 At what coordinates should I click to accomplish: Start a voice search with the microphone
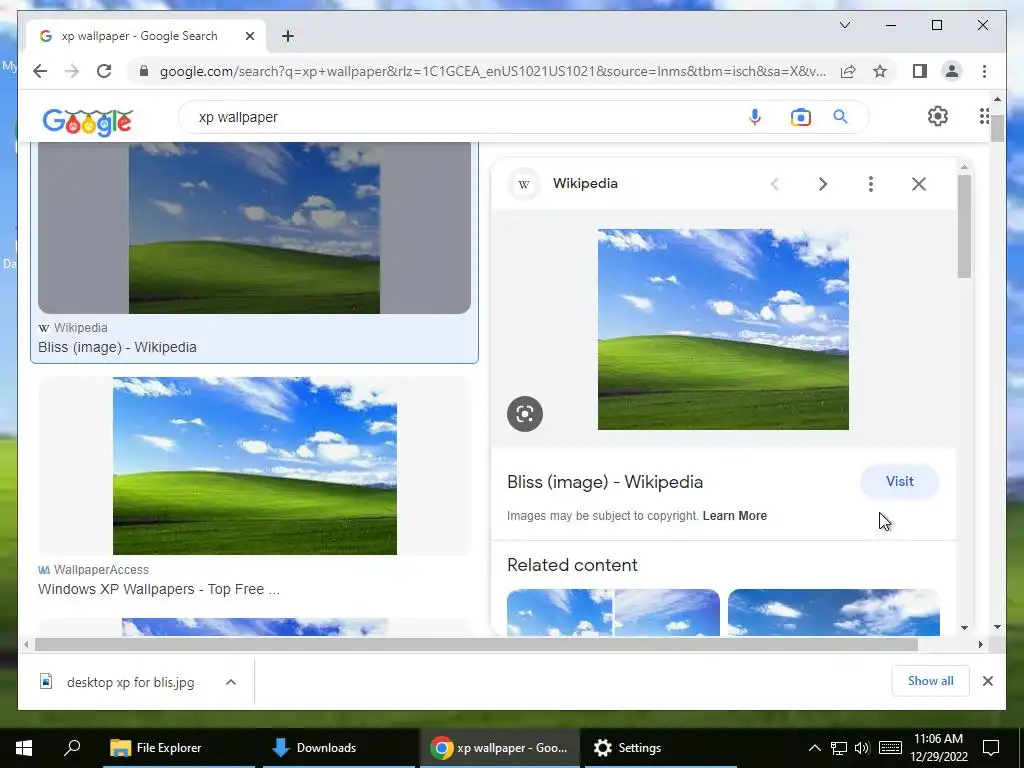(754, 117)
